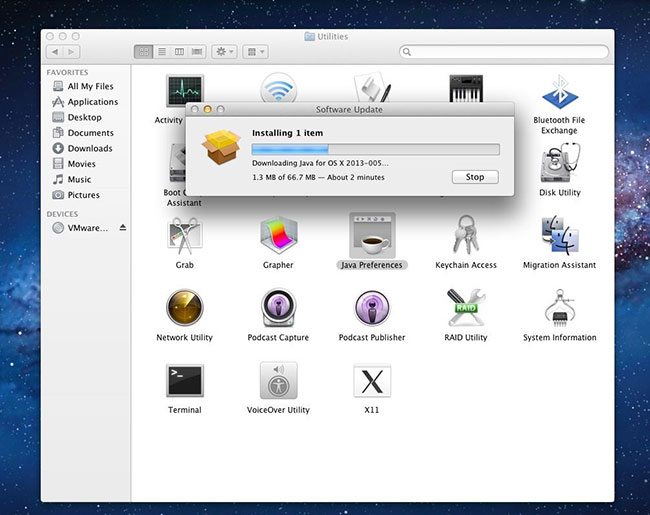Open System Information icon

[x=560, y=307]
